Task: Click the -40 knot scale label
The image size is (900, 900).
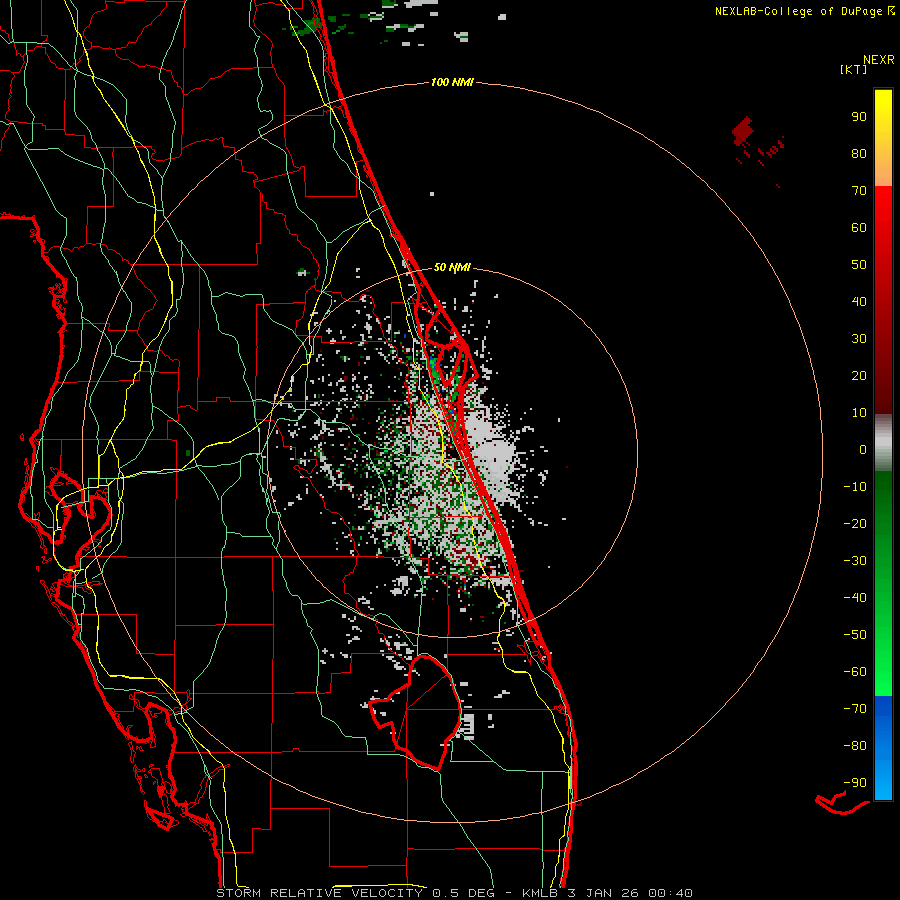Action: pyautogui.click(x=855, y=598)
